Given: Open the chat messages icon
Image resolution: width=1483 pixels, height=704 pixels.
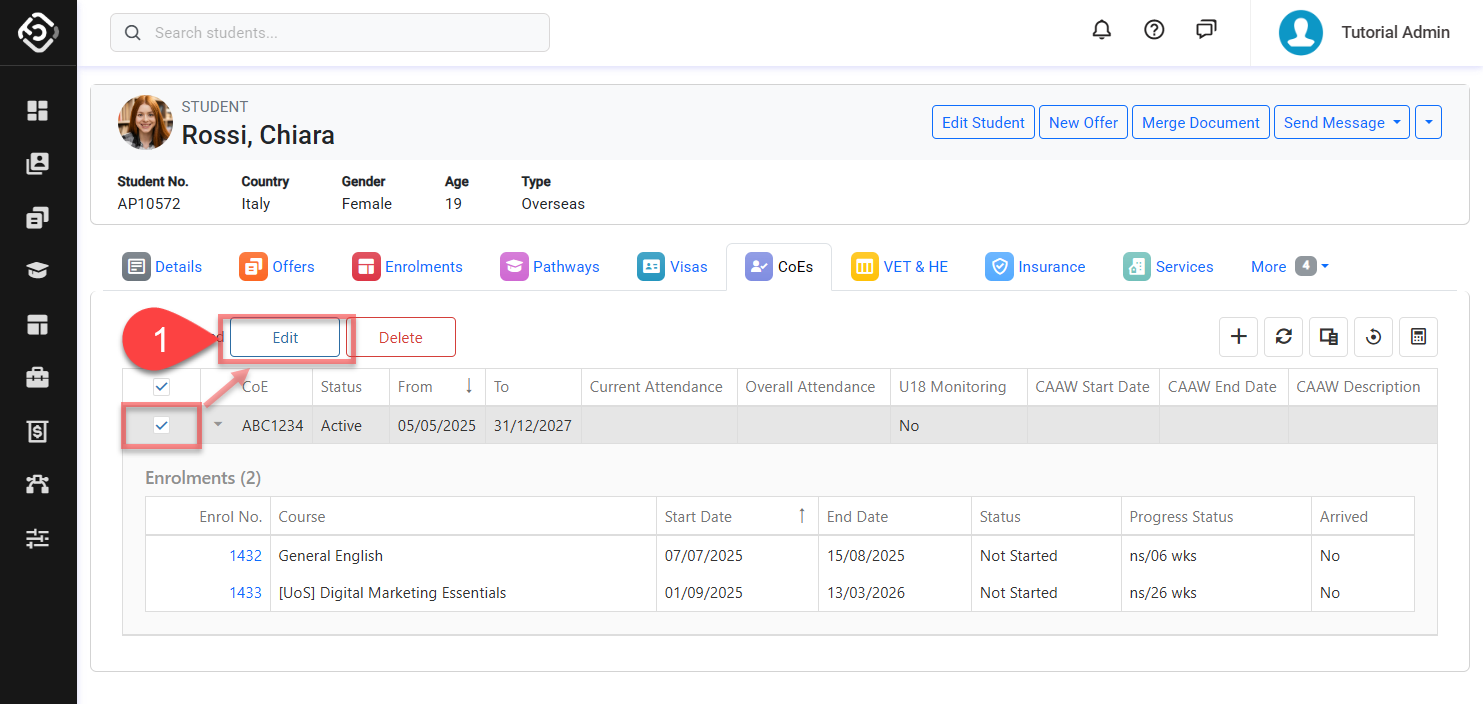Looking at the screenshot, I should pyautogui.click(x=1206, y=30).
